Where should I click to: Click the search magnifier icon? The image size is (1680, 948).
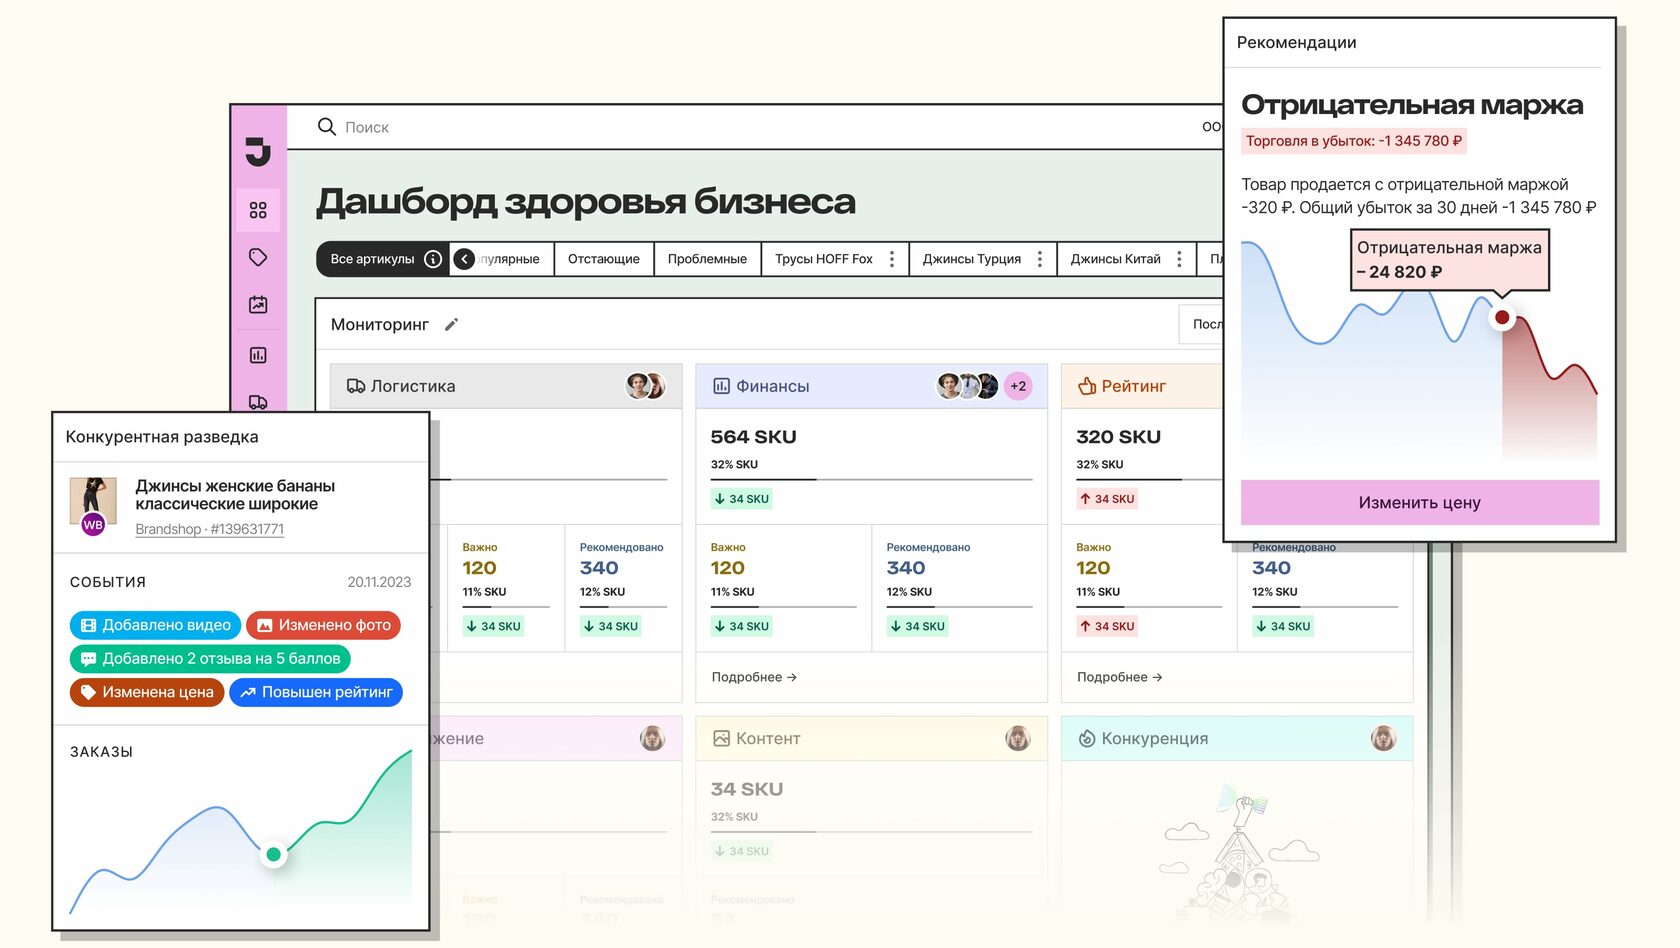point(326,127)
